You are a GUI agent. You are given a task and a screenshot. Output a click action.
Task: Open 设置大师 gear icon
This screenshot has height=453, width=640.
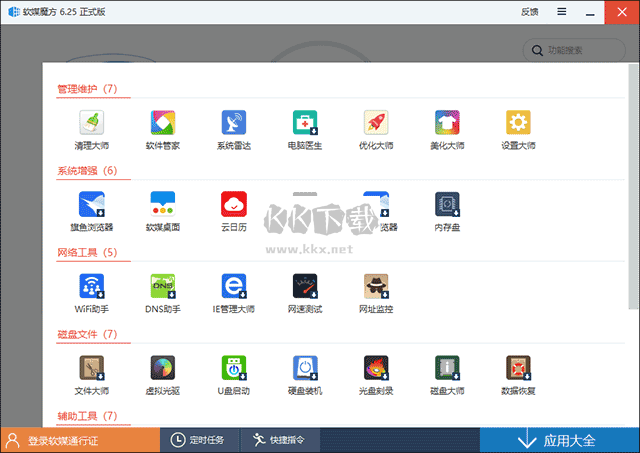pos(518,122)
